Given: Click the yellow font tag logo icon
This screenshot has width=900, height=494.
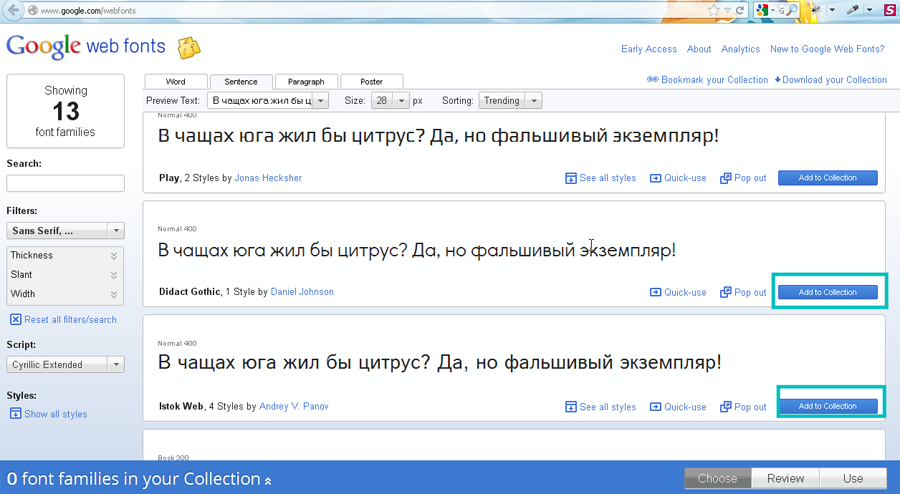Looking at the screenshot, I should [x=188, y=48].
